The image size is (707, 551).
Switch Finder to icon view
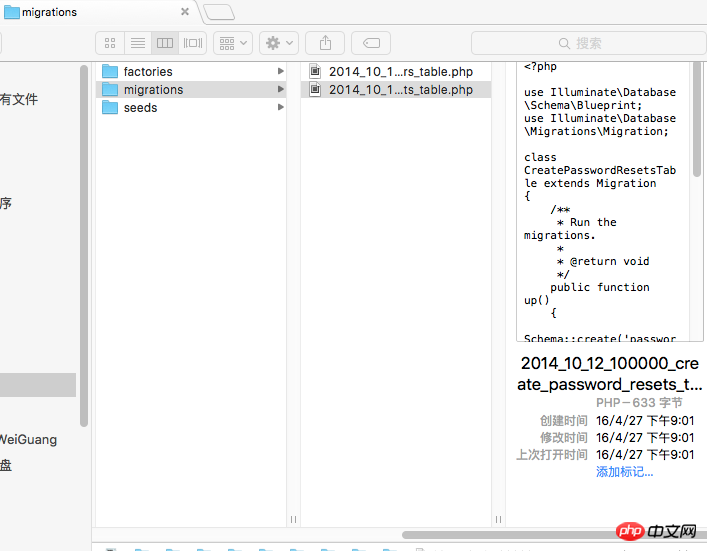click(x=110, y=43)
